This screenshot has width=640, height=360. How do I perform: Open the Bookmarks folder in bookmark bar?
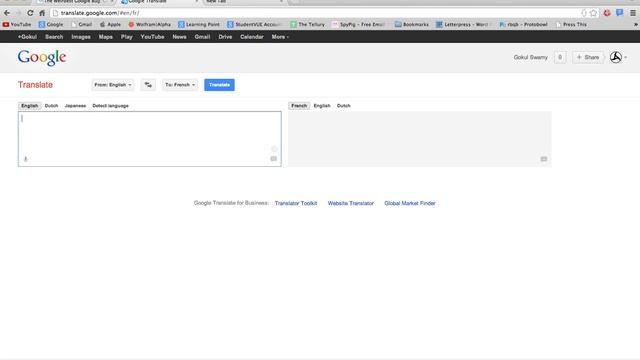click(412, 24)
